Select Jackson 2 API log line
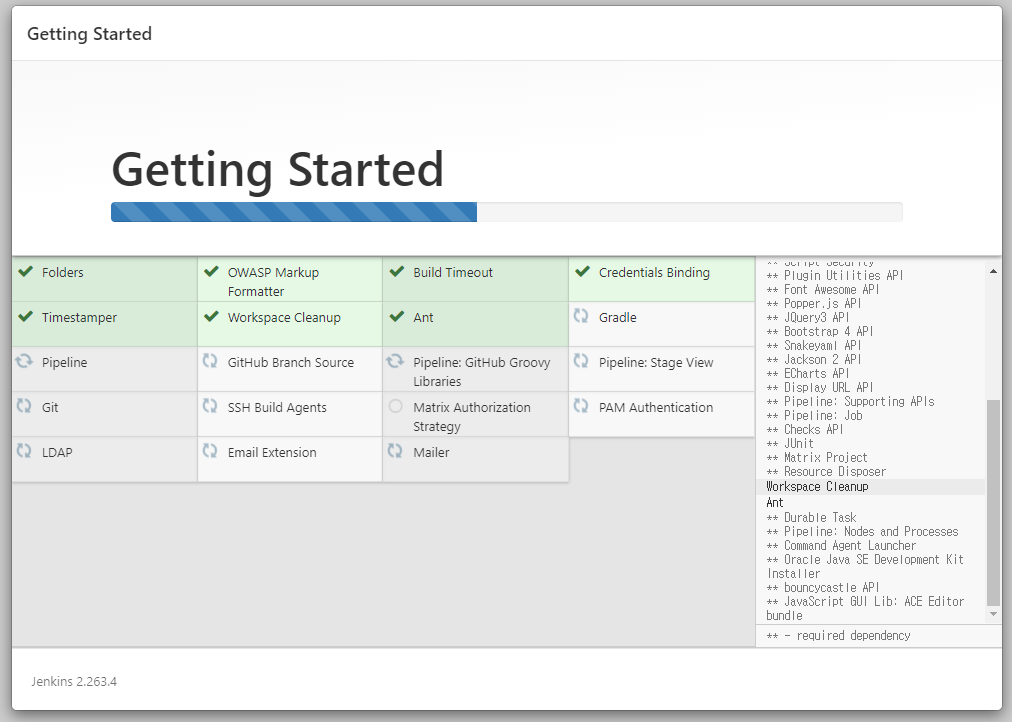The height and width of the screenshot is (722, 1012). click(x=814, y=359)
